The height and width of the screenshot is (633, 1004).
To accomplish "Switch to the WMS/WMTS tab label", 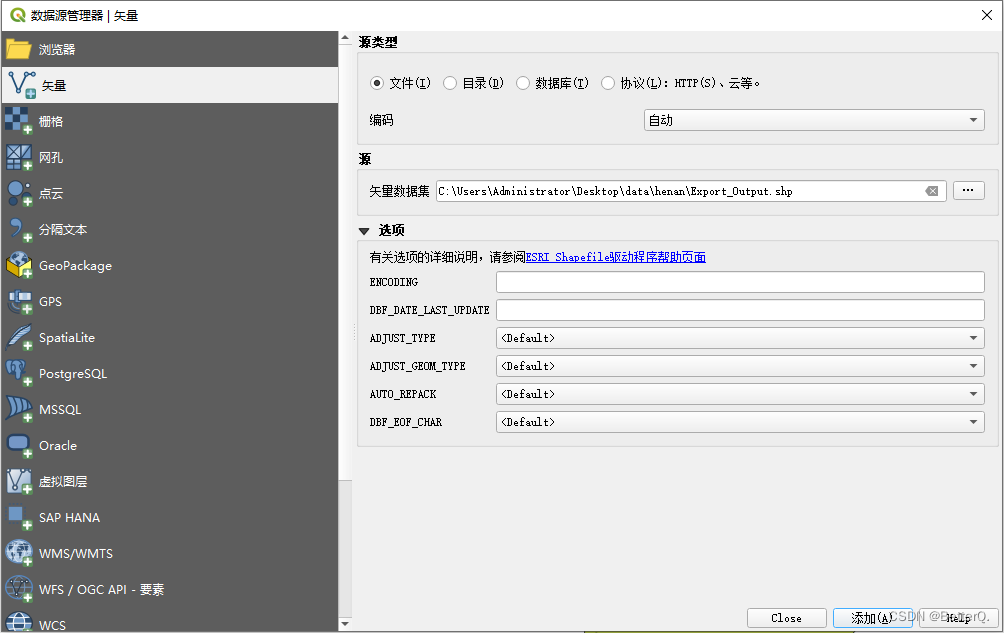I will [x=76, y=554].
